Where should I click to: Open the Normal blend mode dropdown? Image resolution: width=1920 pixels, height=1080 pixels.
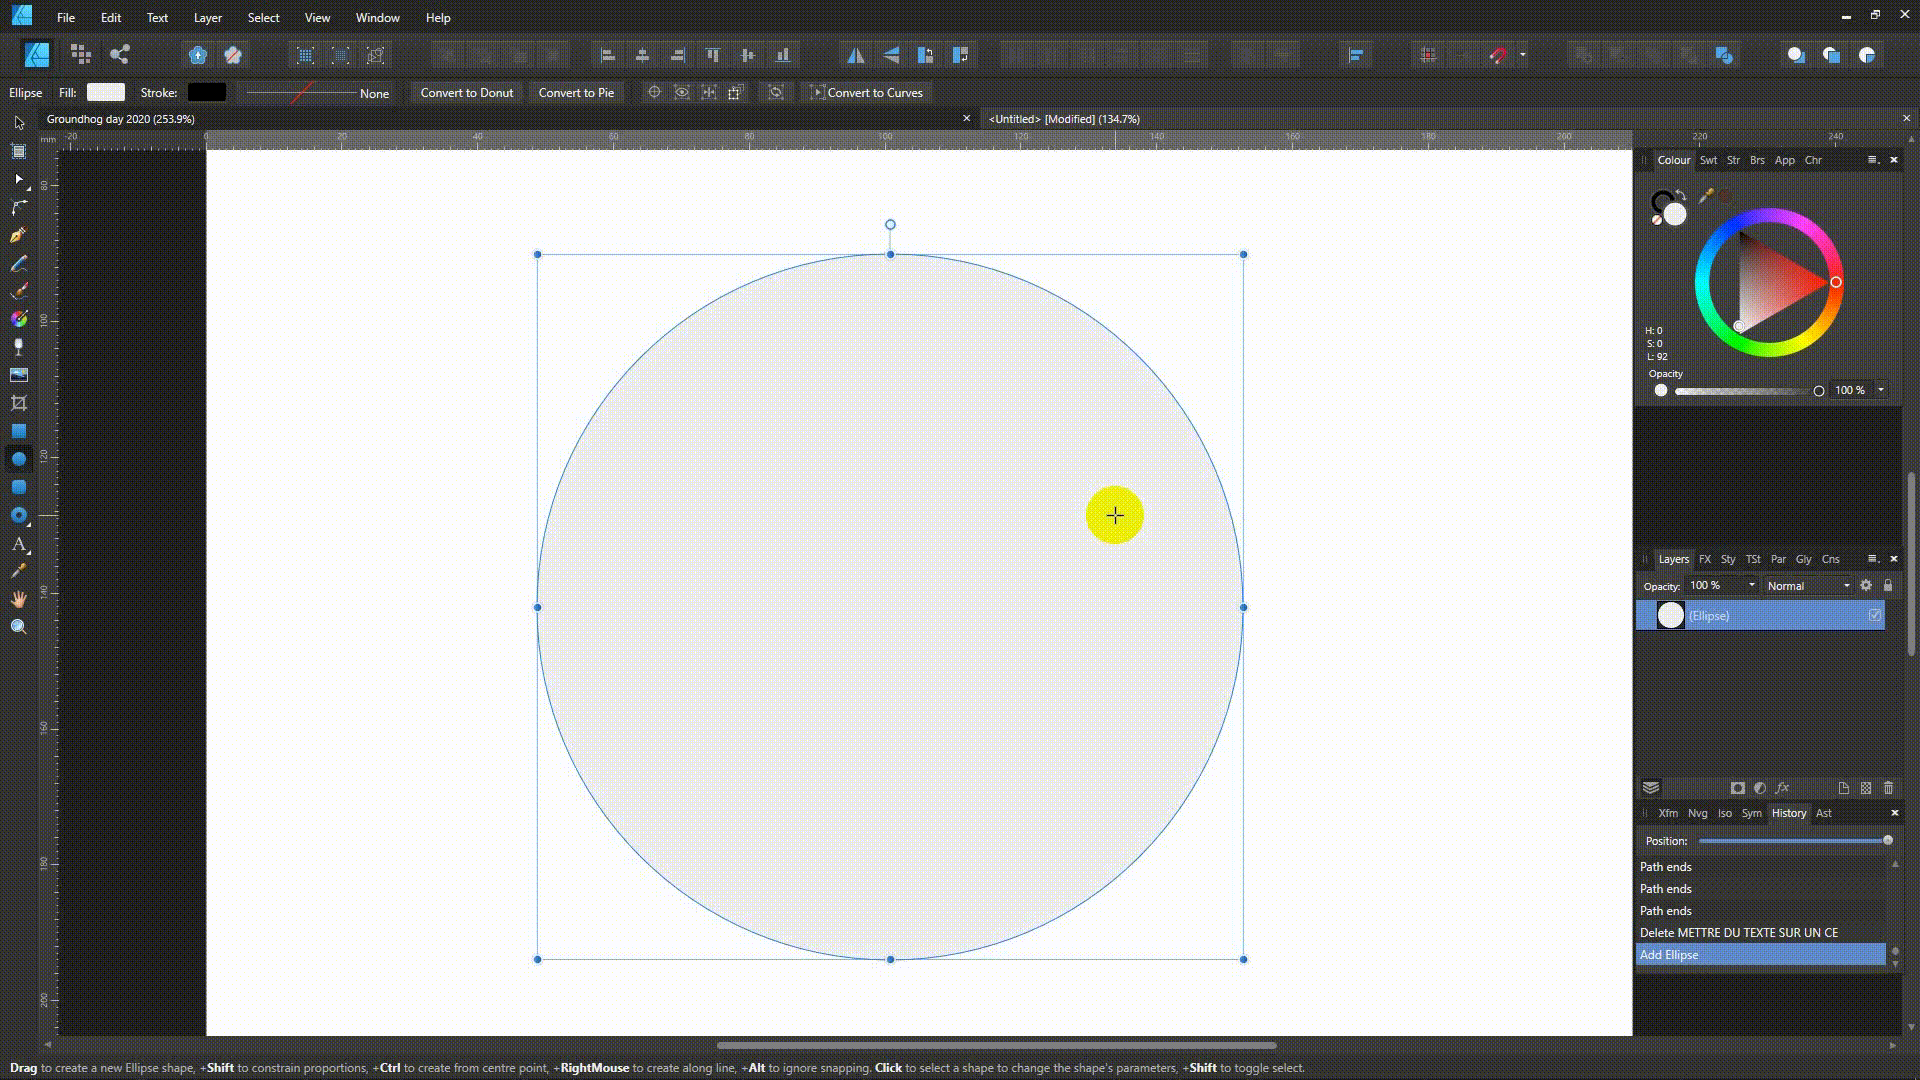pyautogui.click(x=1808, y=586)
